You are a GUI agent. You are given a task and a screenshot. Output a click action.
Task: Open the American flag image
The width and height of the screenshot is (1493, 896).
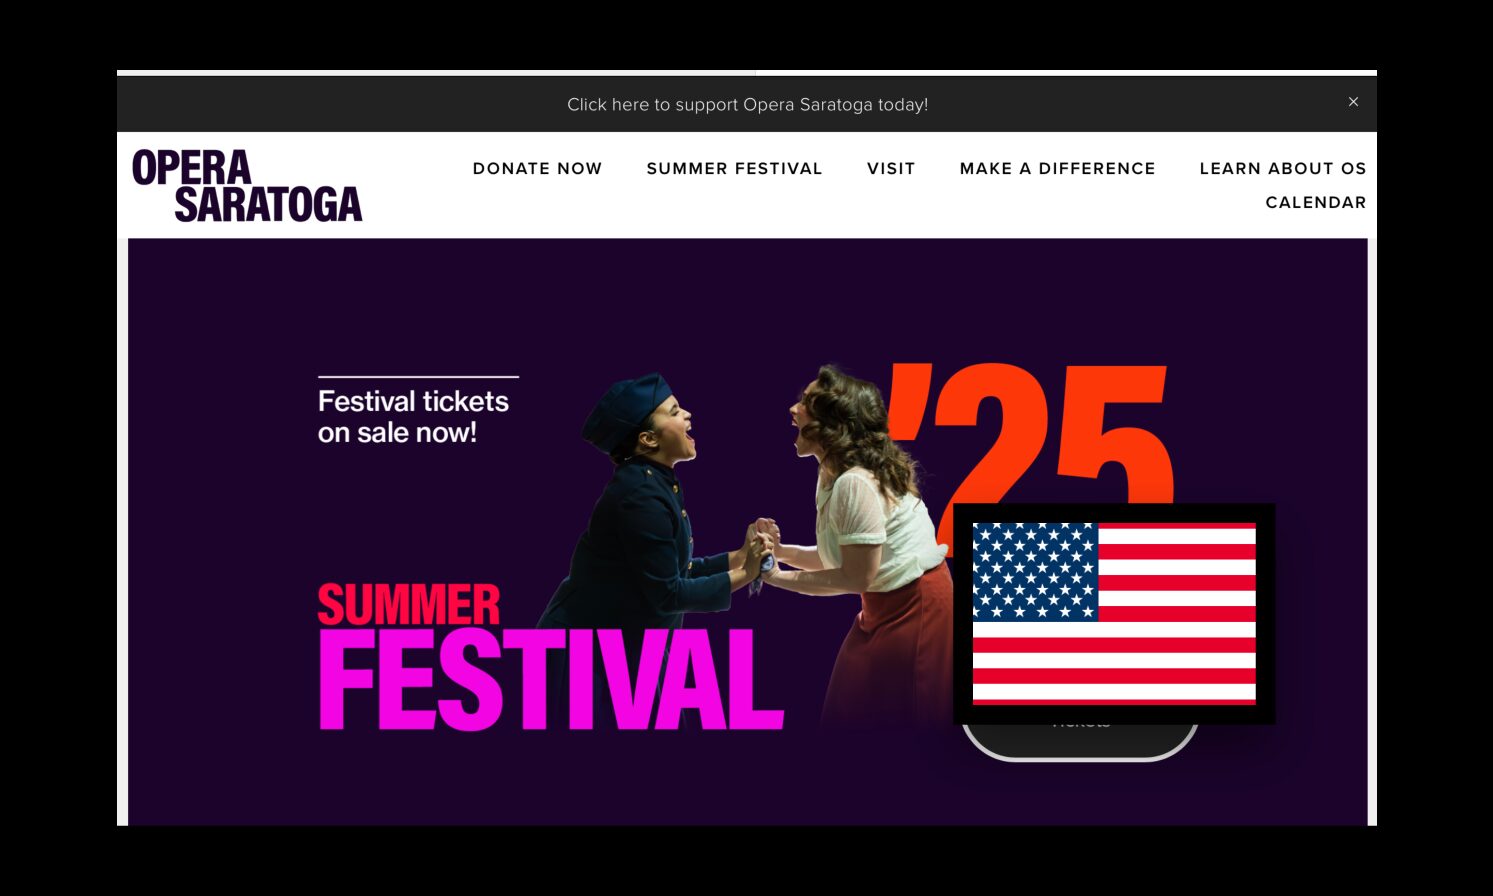(x=1114, y=614)
